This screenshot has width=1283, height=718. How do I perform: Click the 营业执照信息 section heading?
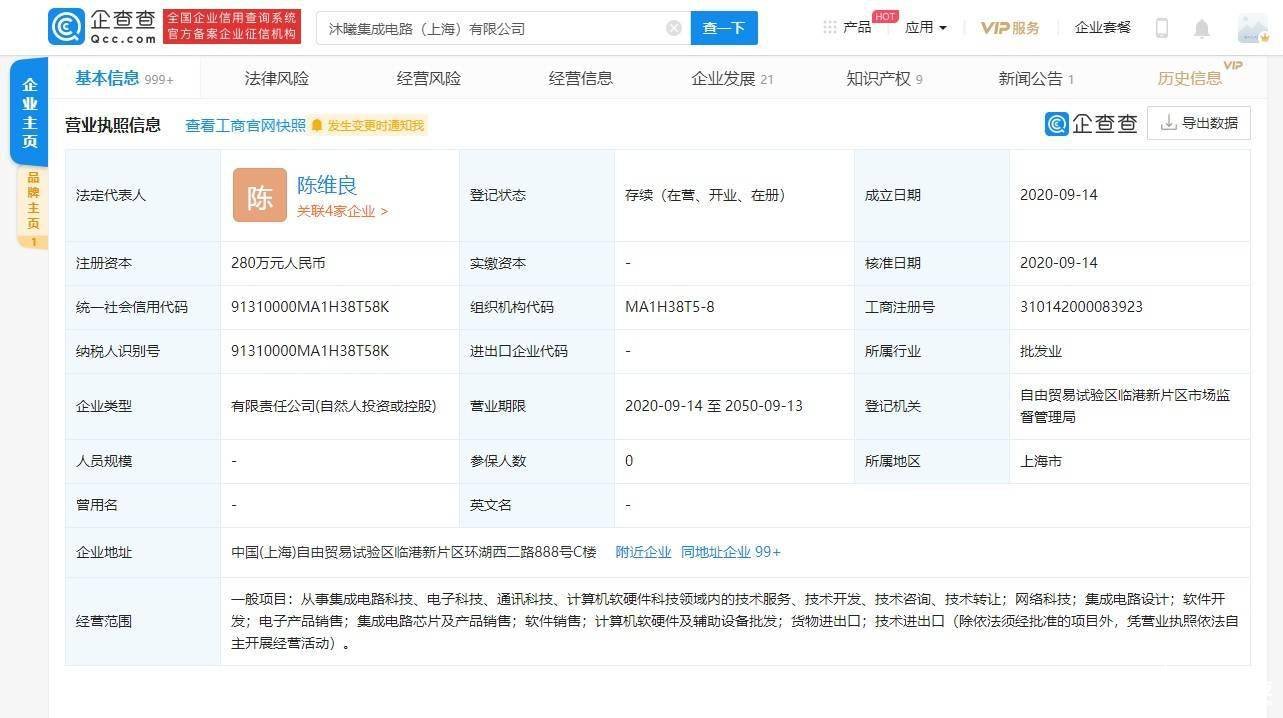click(113, 125)
